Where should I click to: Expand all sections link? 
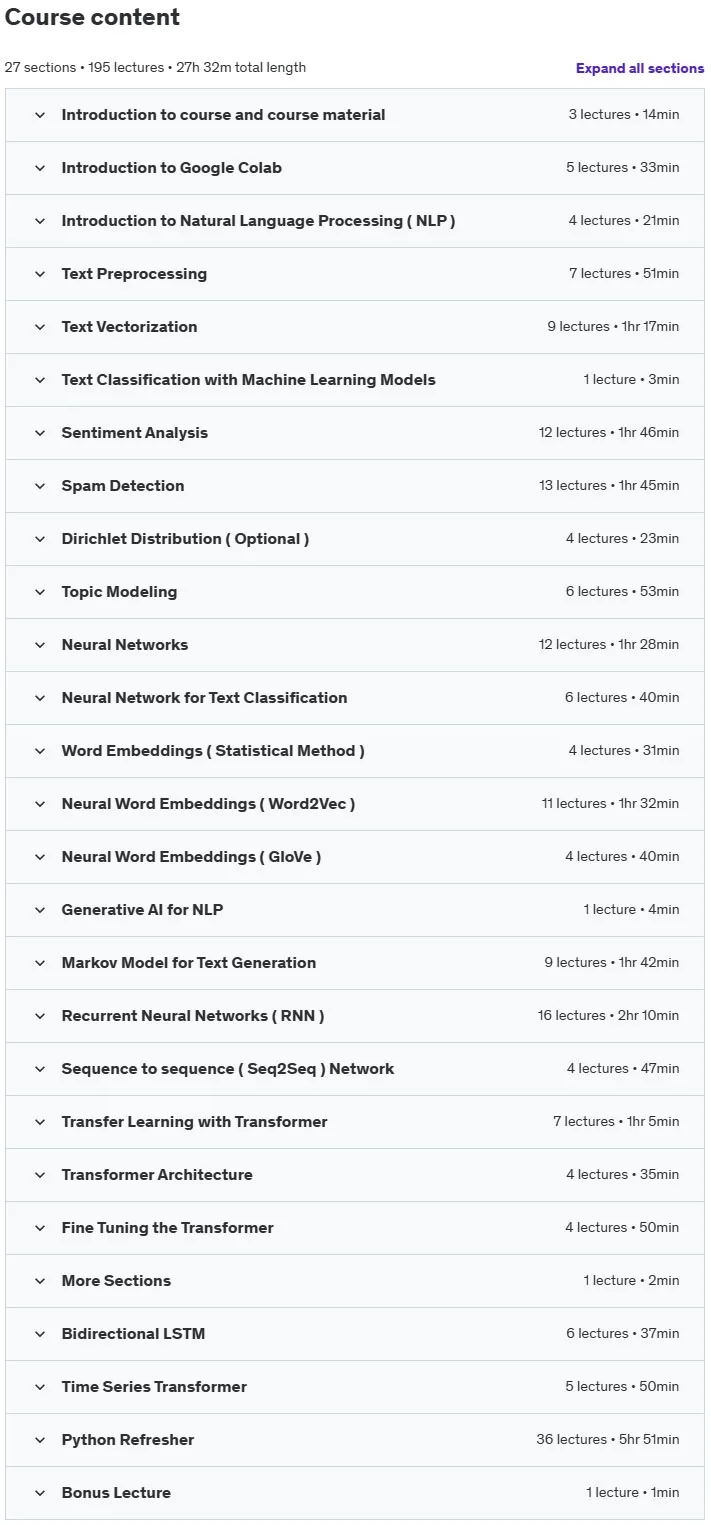pyautogui.click(x=640, y=68)
